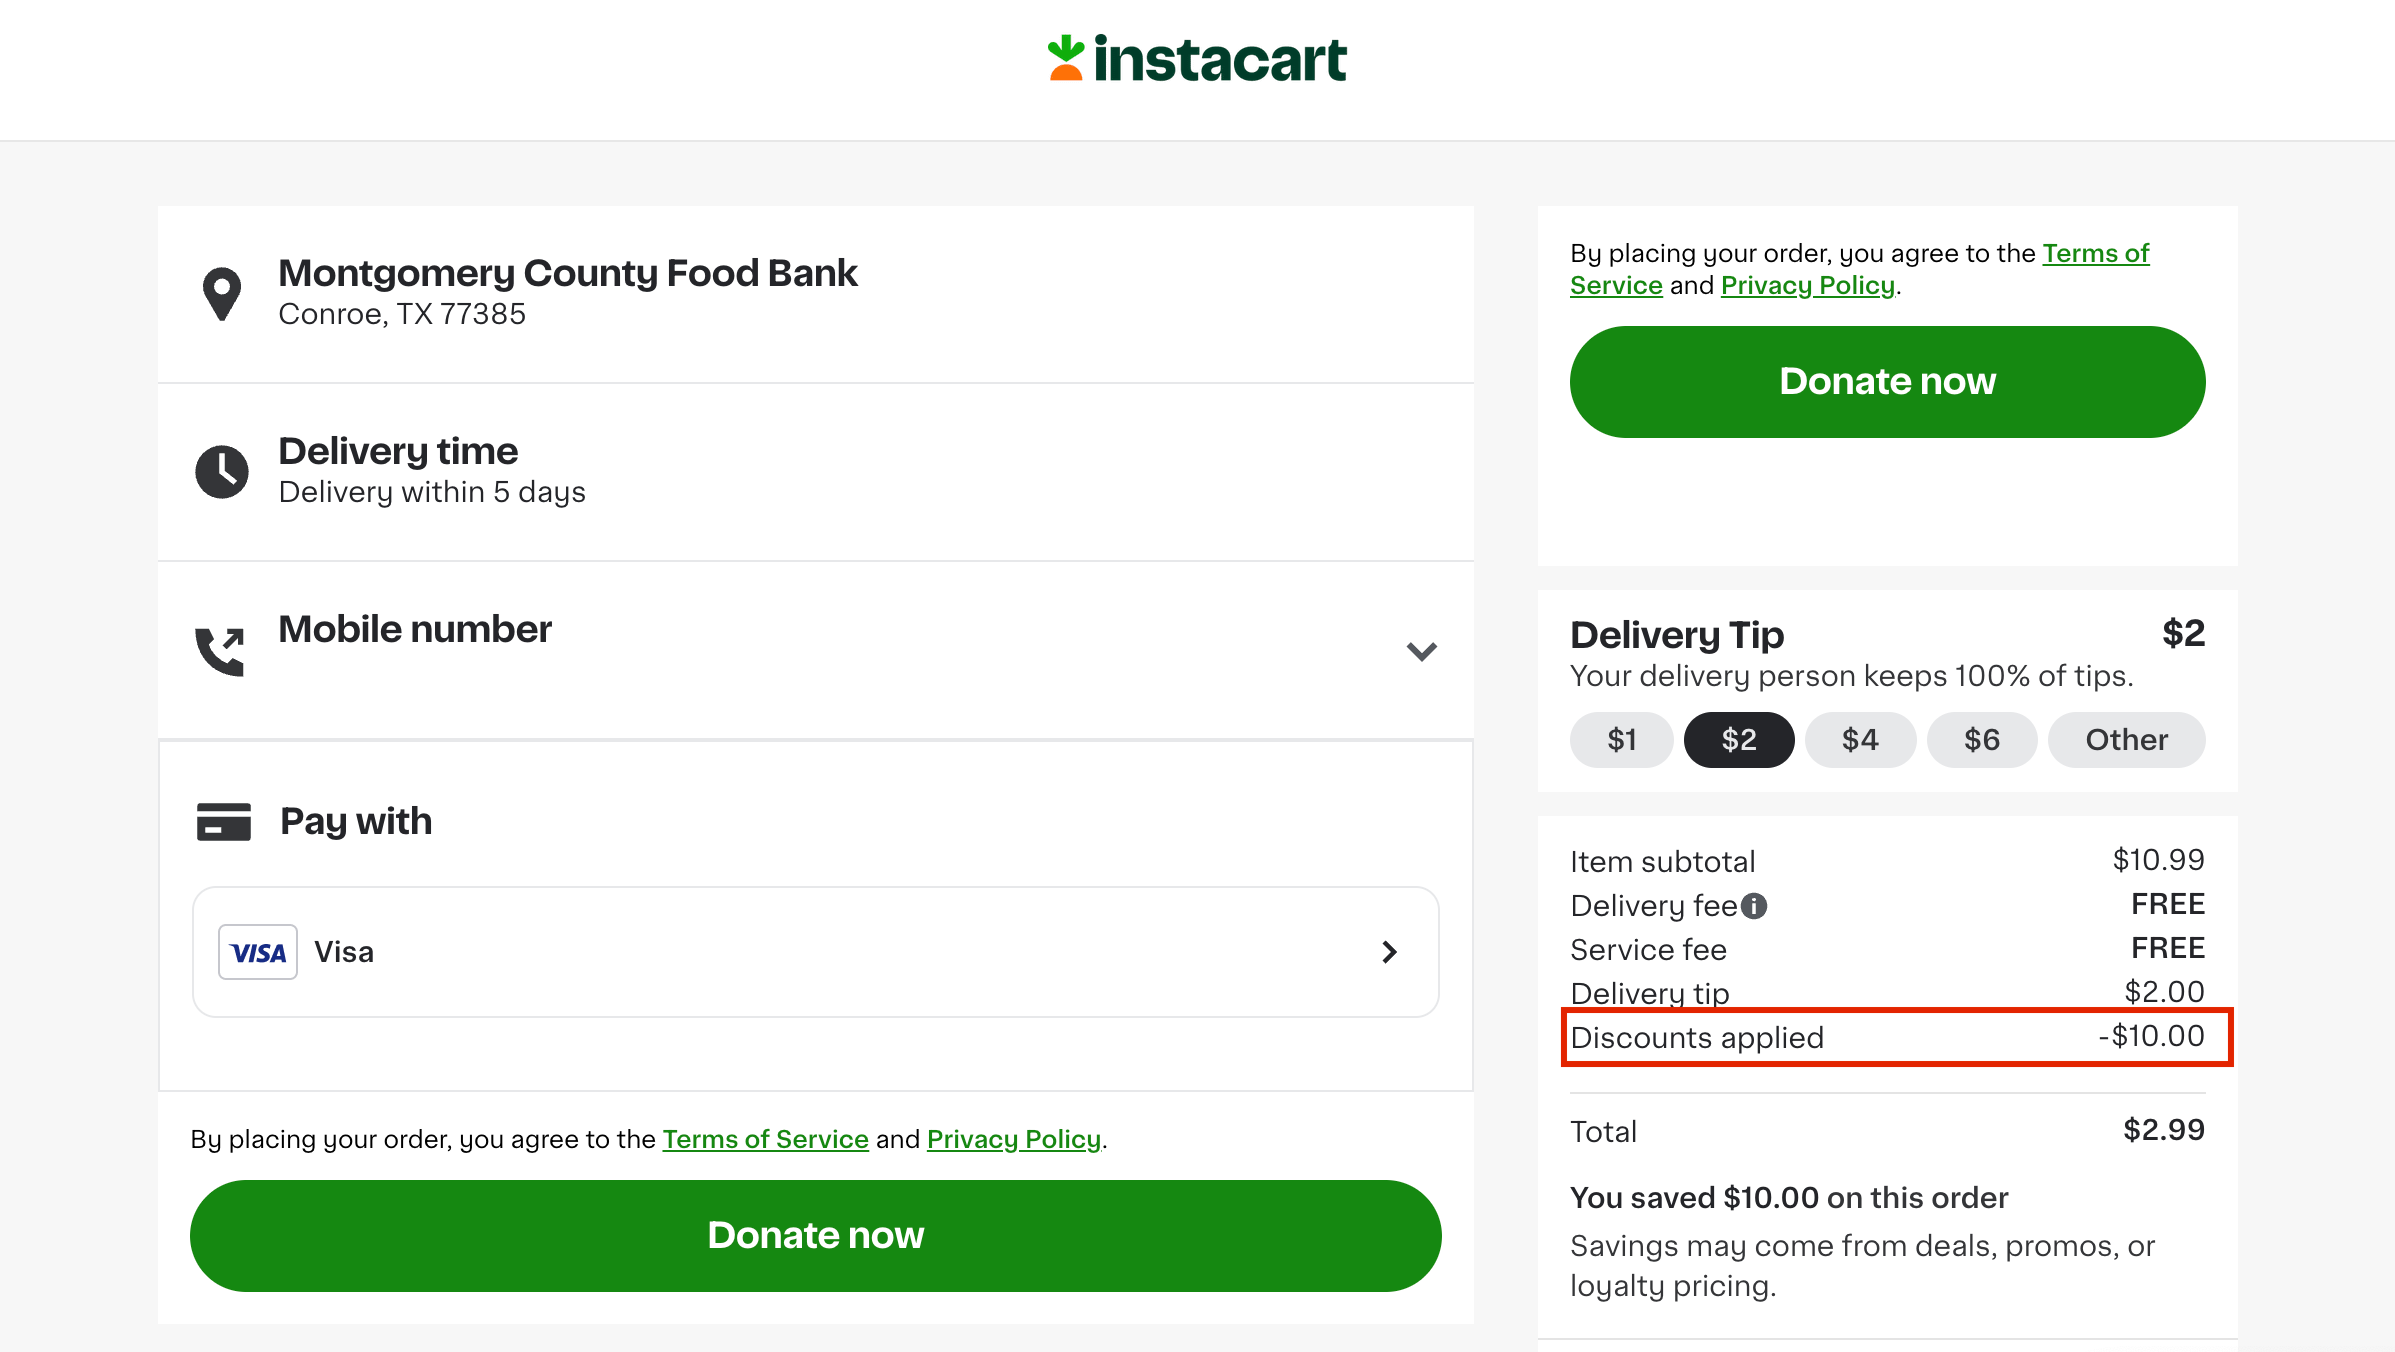
Task: Click the bottom Donate now button
Action: click(815, 1235)
